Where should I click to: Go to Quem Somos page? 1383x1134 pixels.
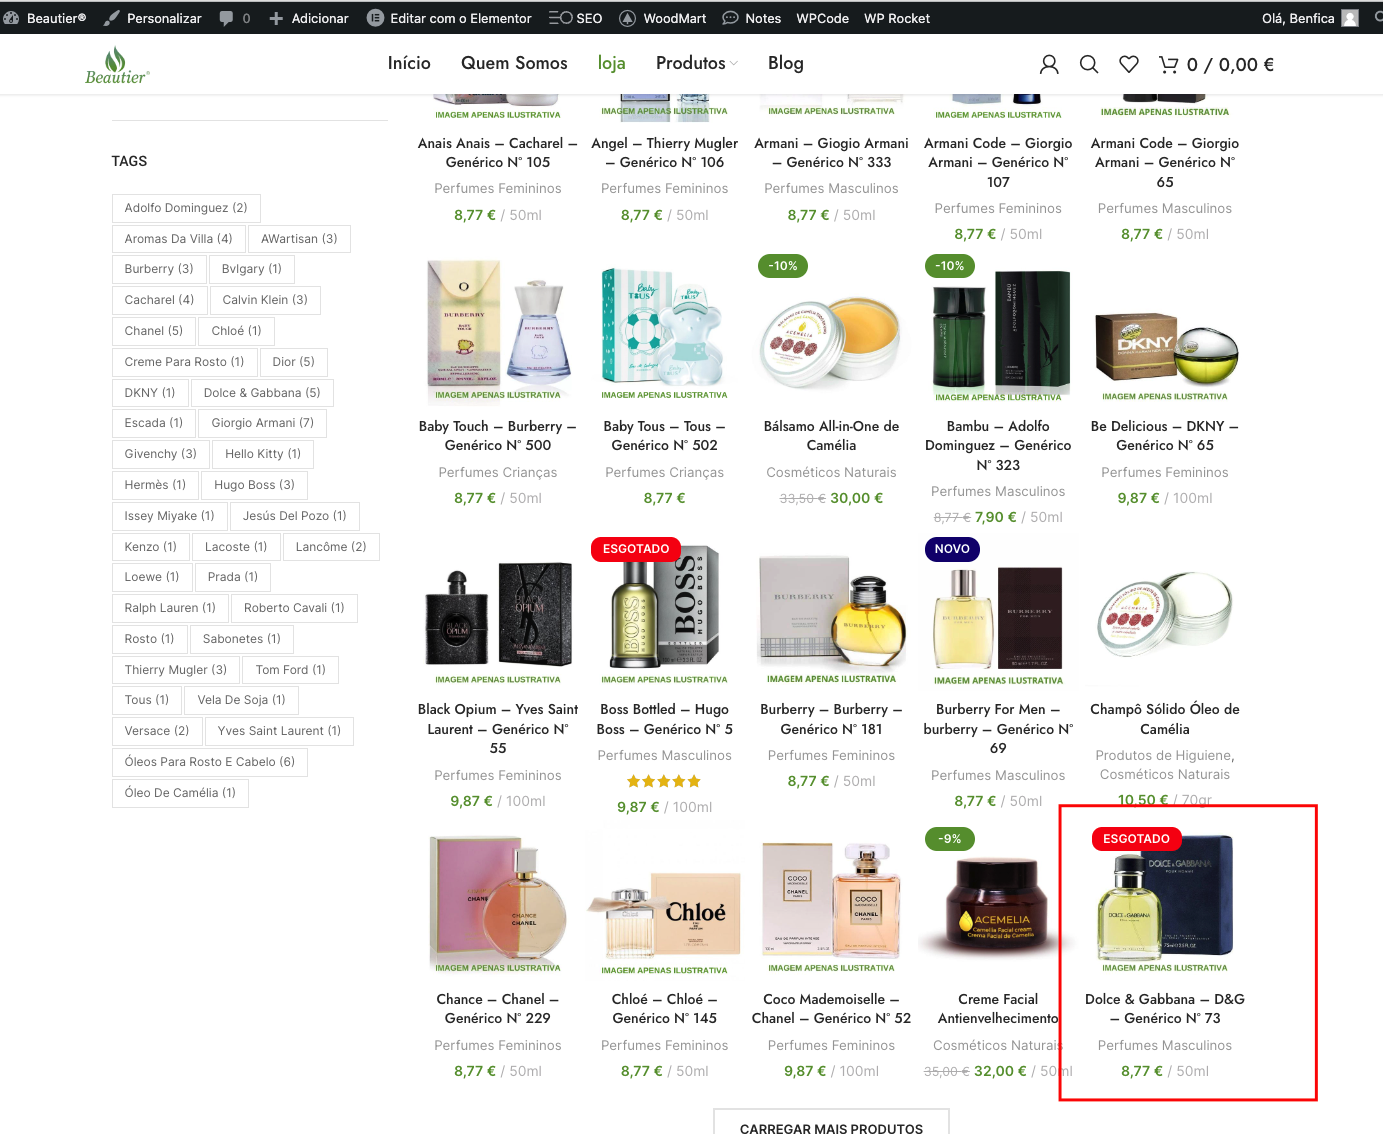point(514,63)
